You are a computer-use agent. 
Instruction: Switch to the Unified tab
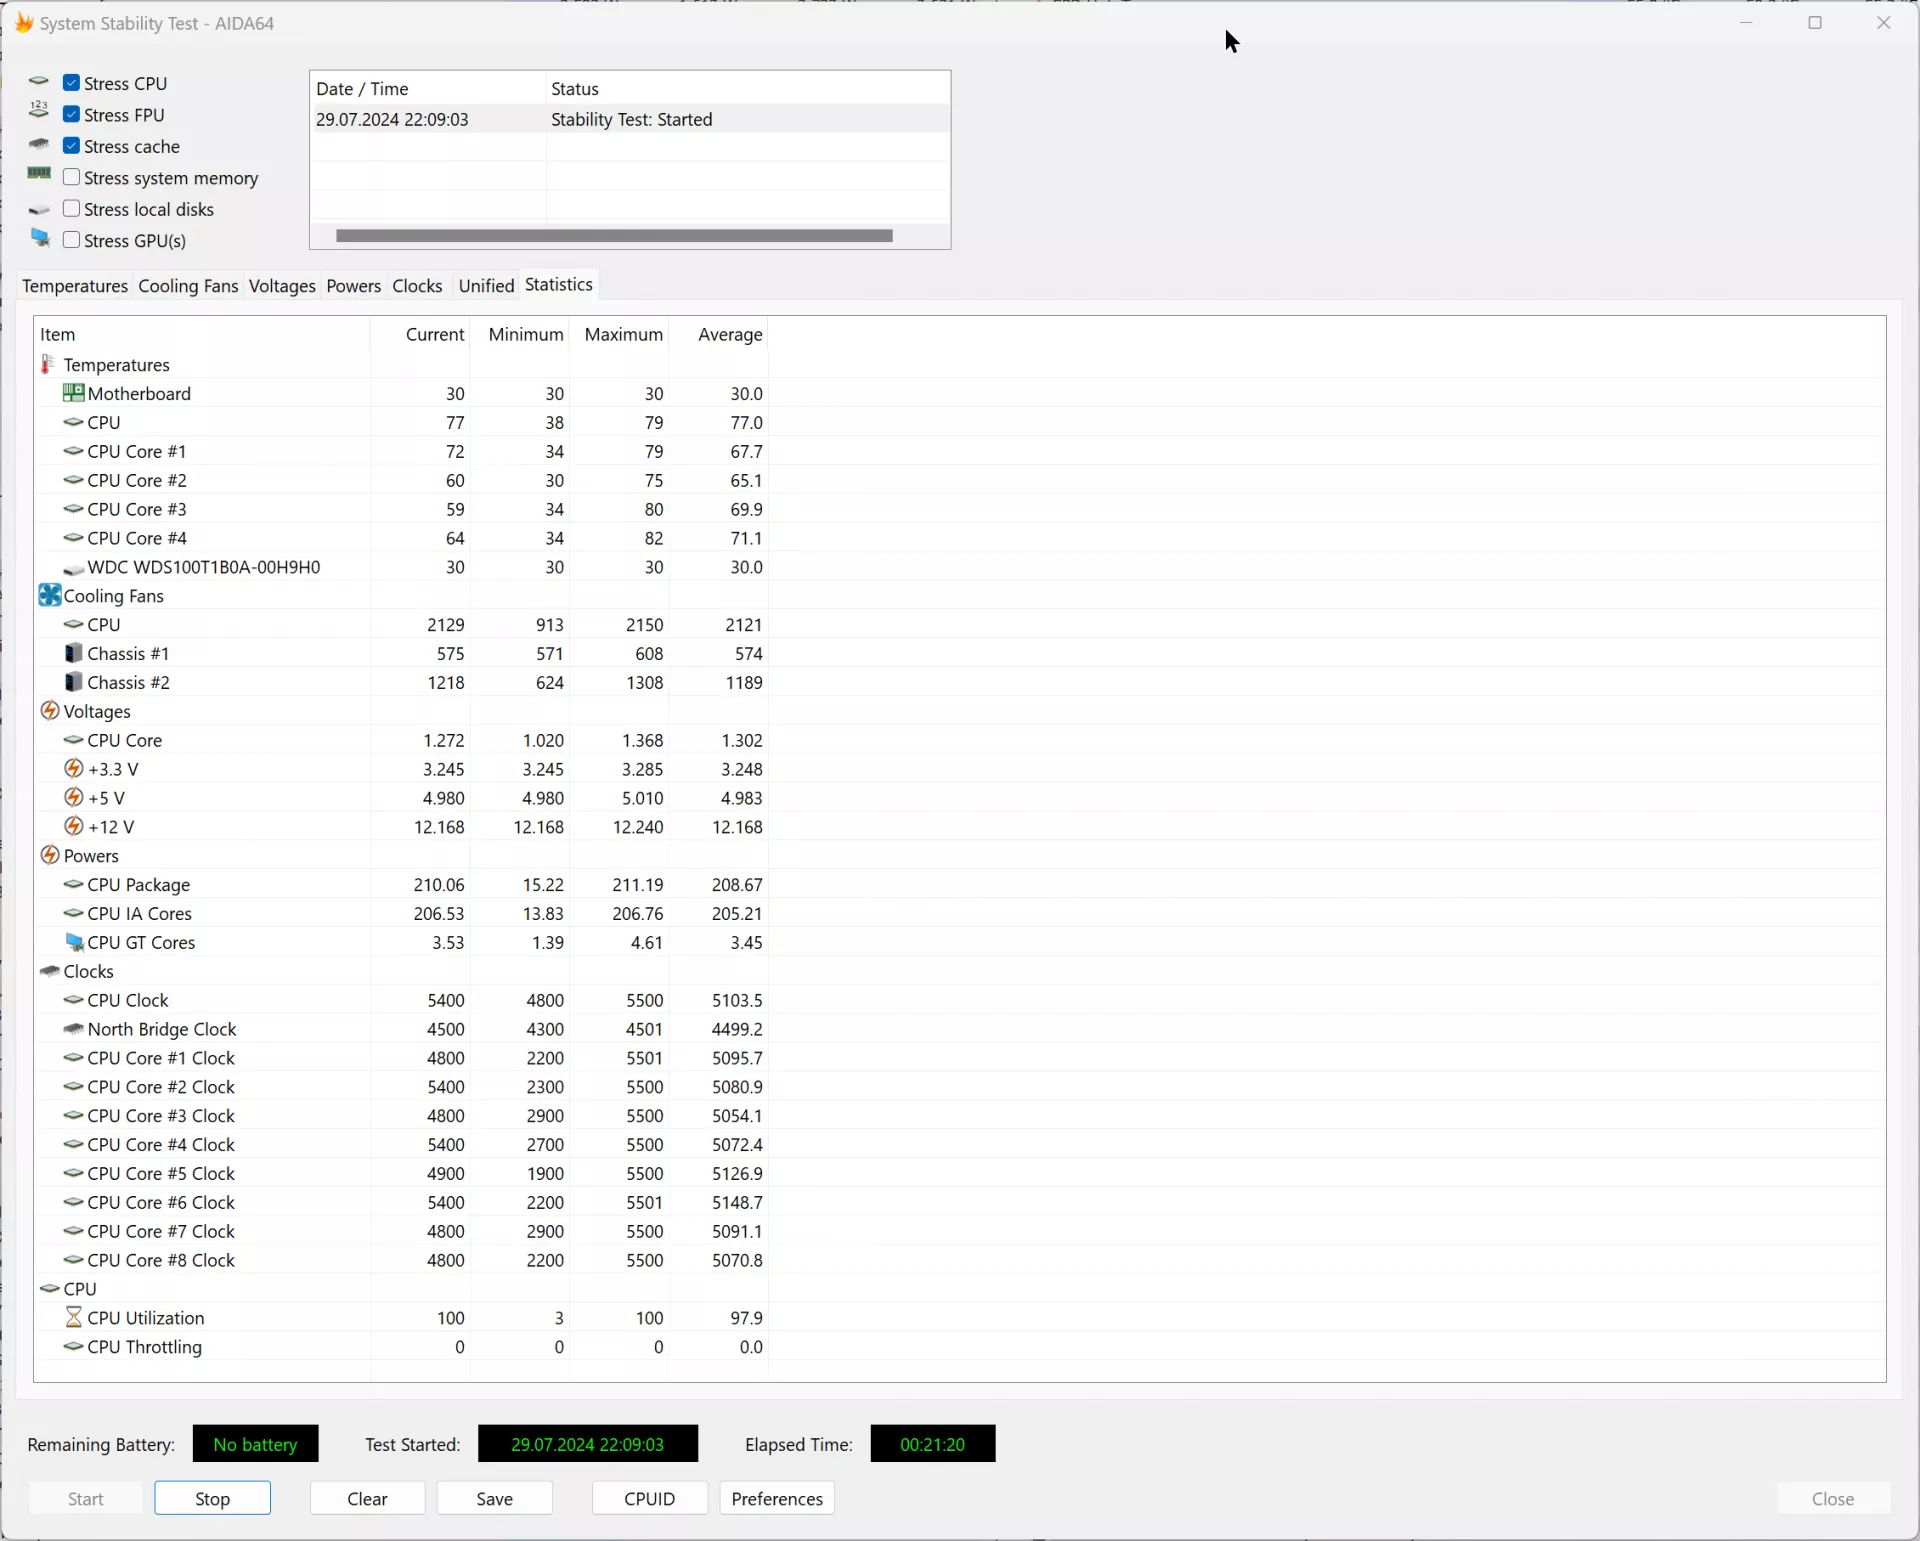click(486, 285)
